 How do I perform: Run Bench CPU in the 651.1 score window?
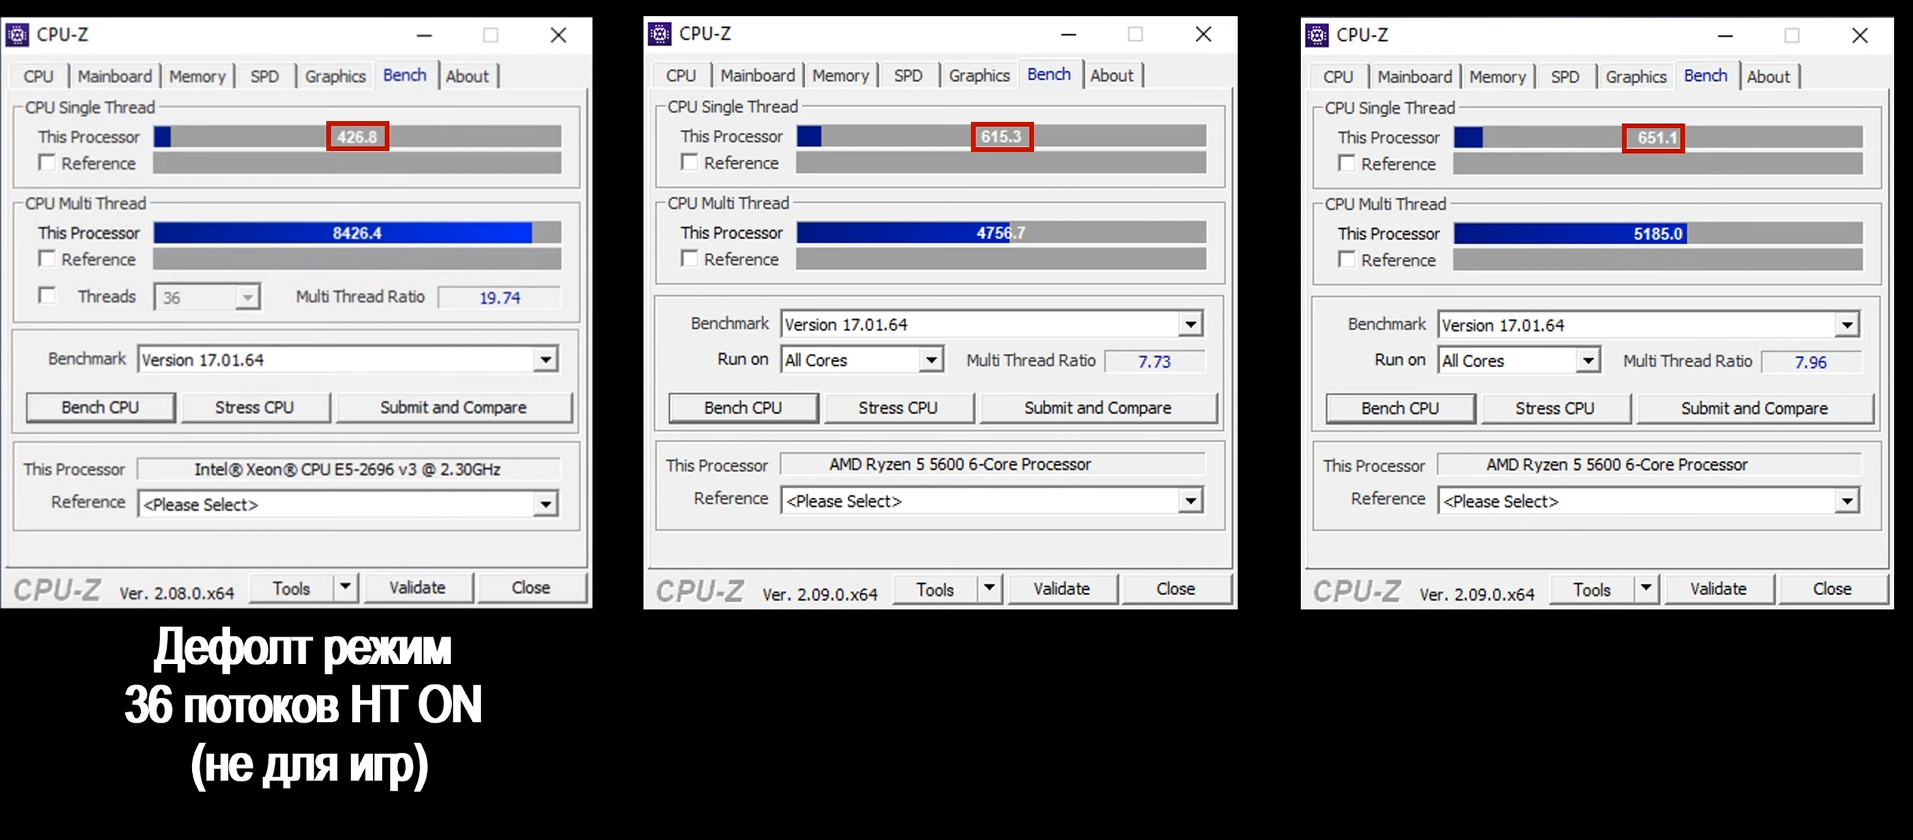tap(1400, 408)
